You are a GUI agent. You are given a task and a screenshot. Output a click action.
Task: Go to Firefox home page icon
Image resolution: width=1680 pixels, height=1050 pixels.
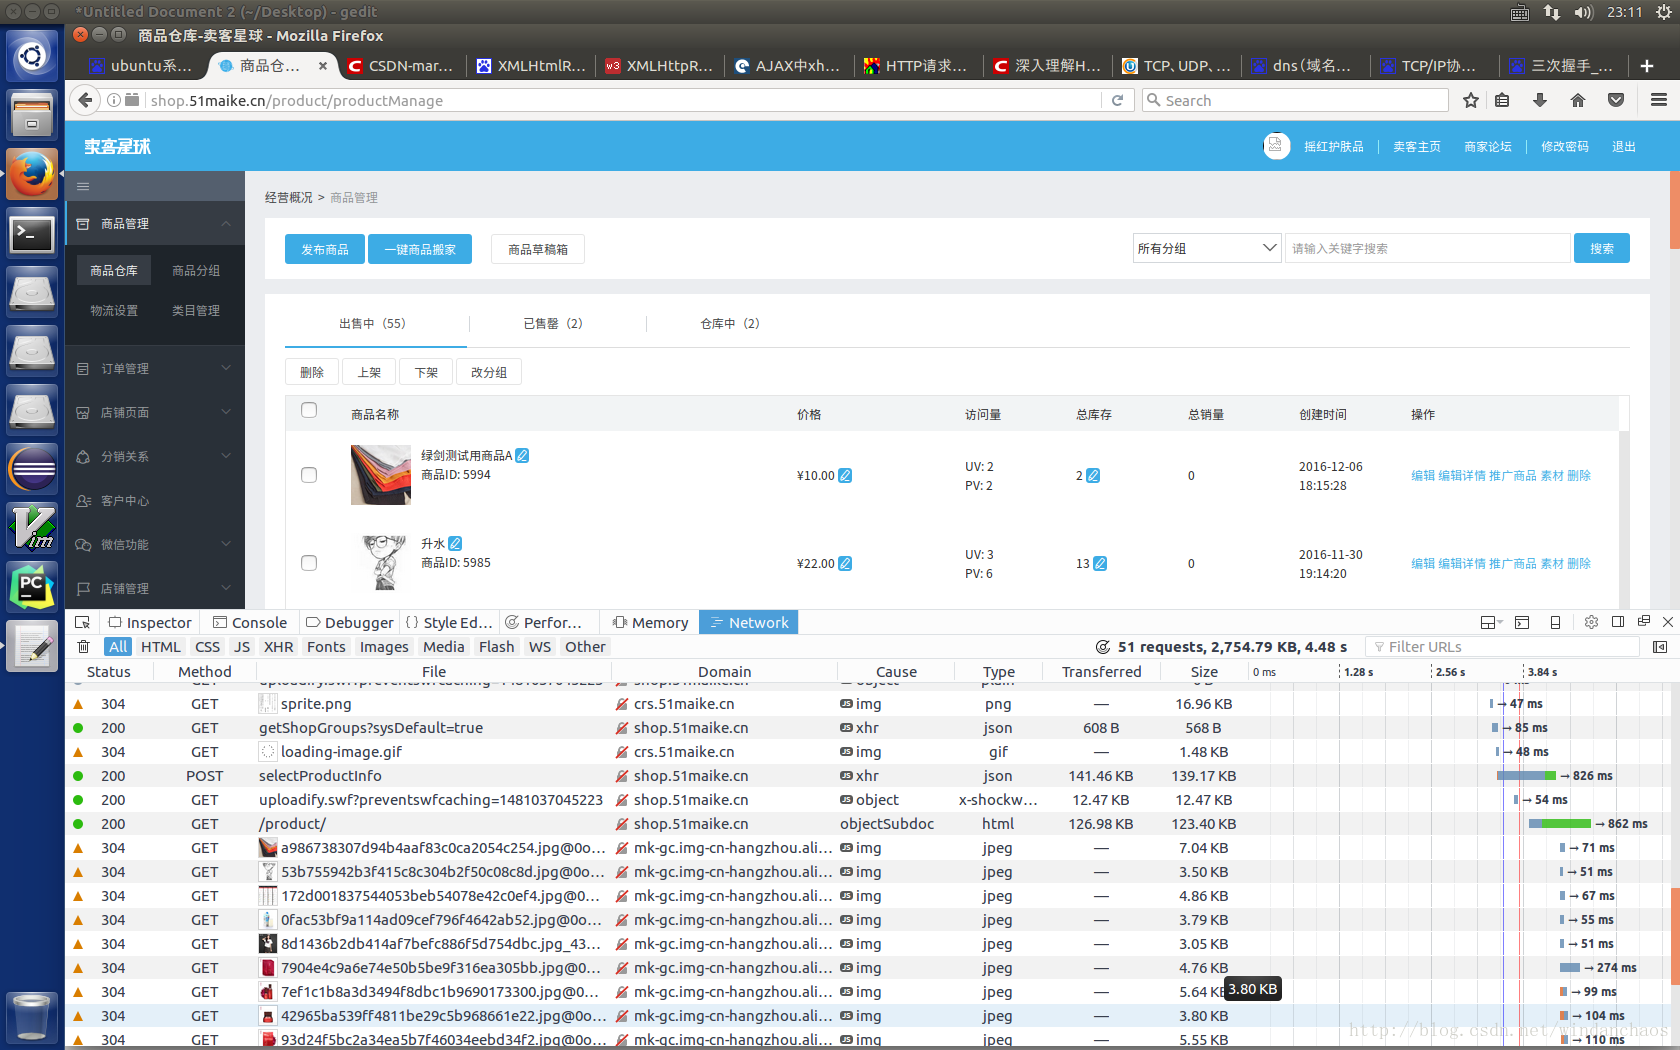click(x=1577, y=100)
